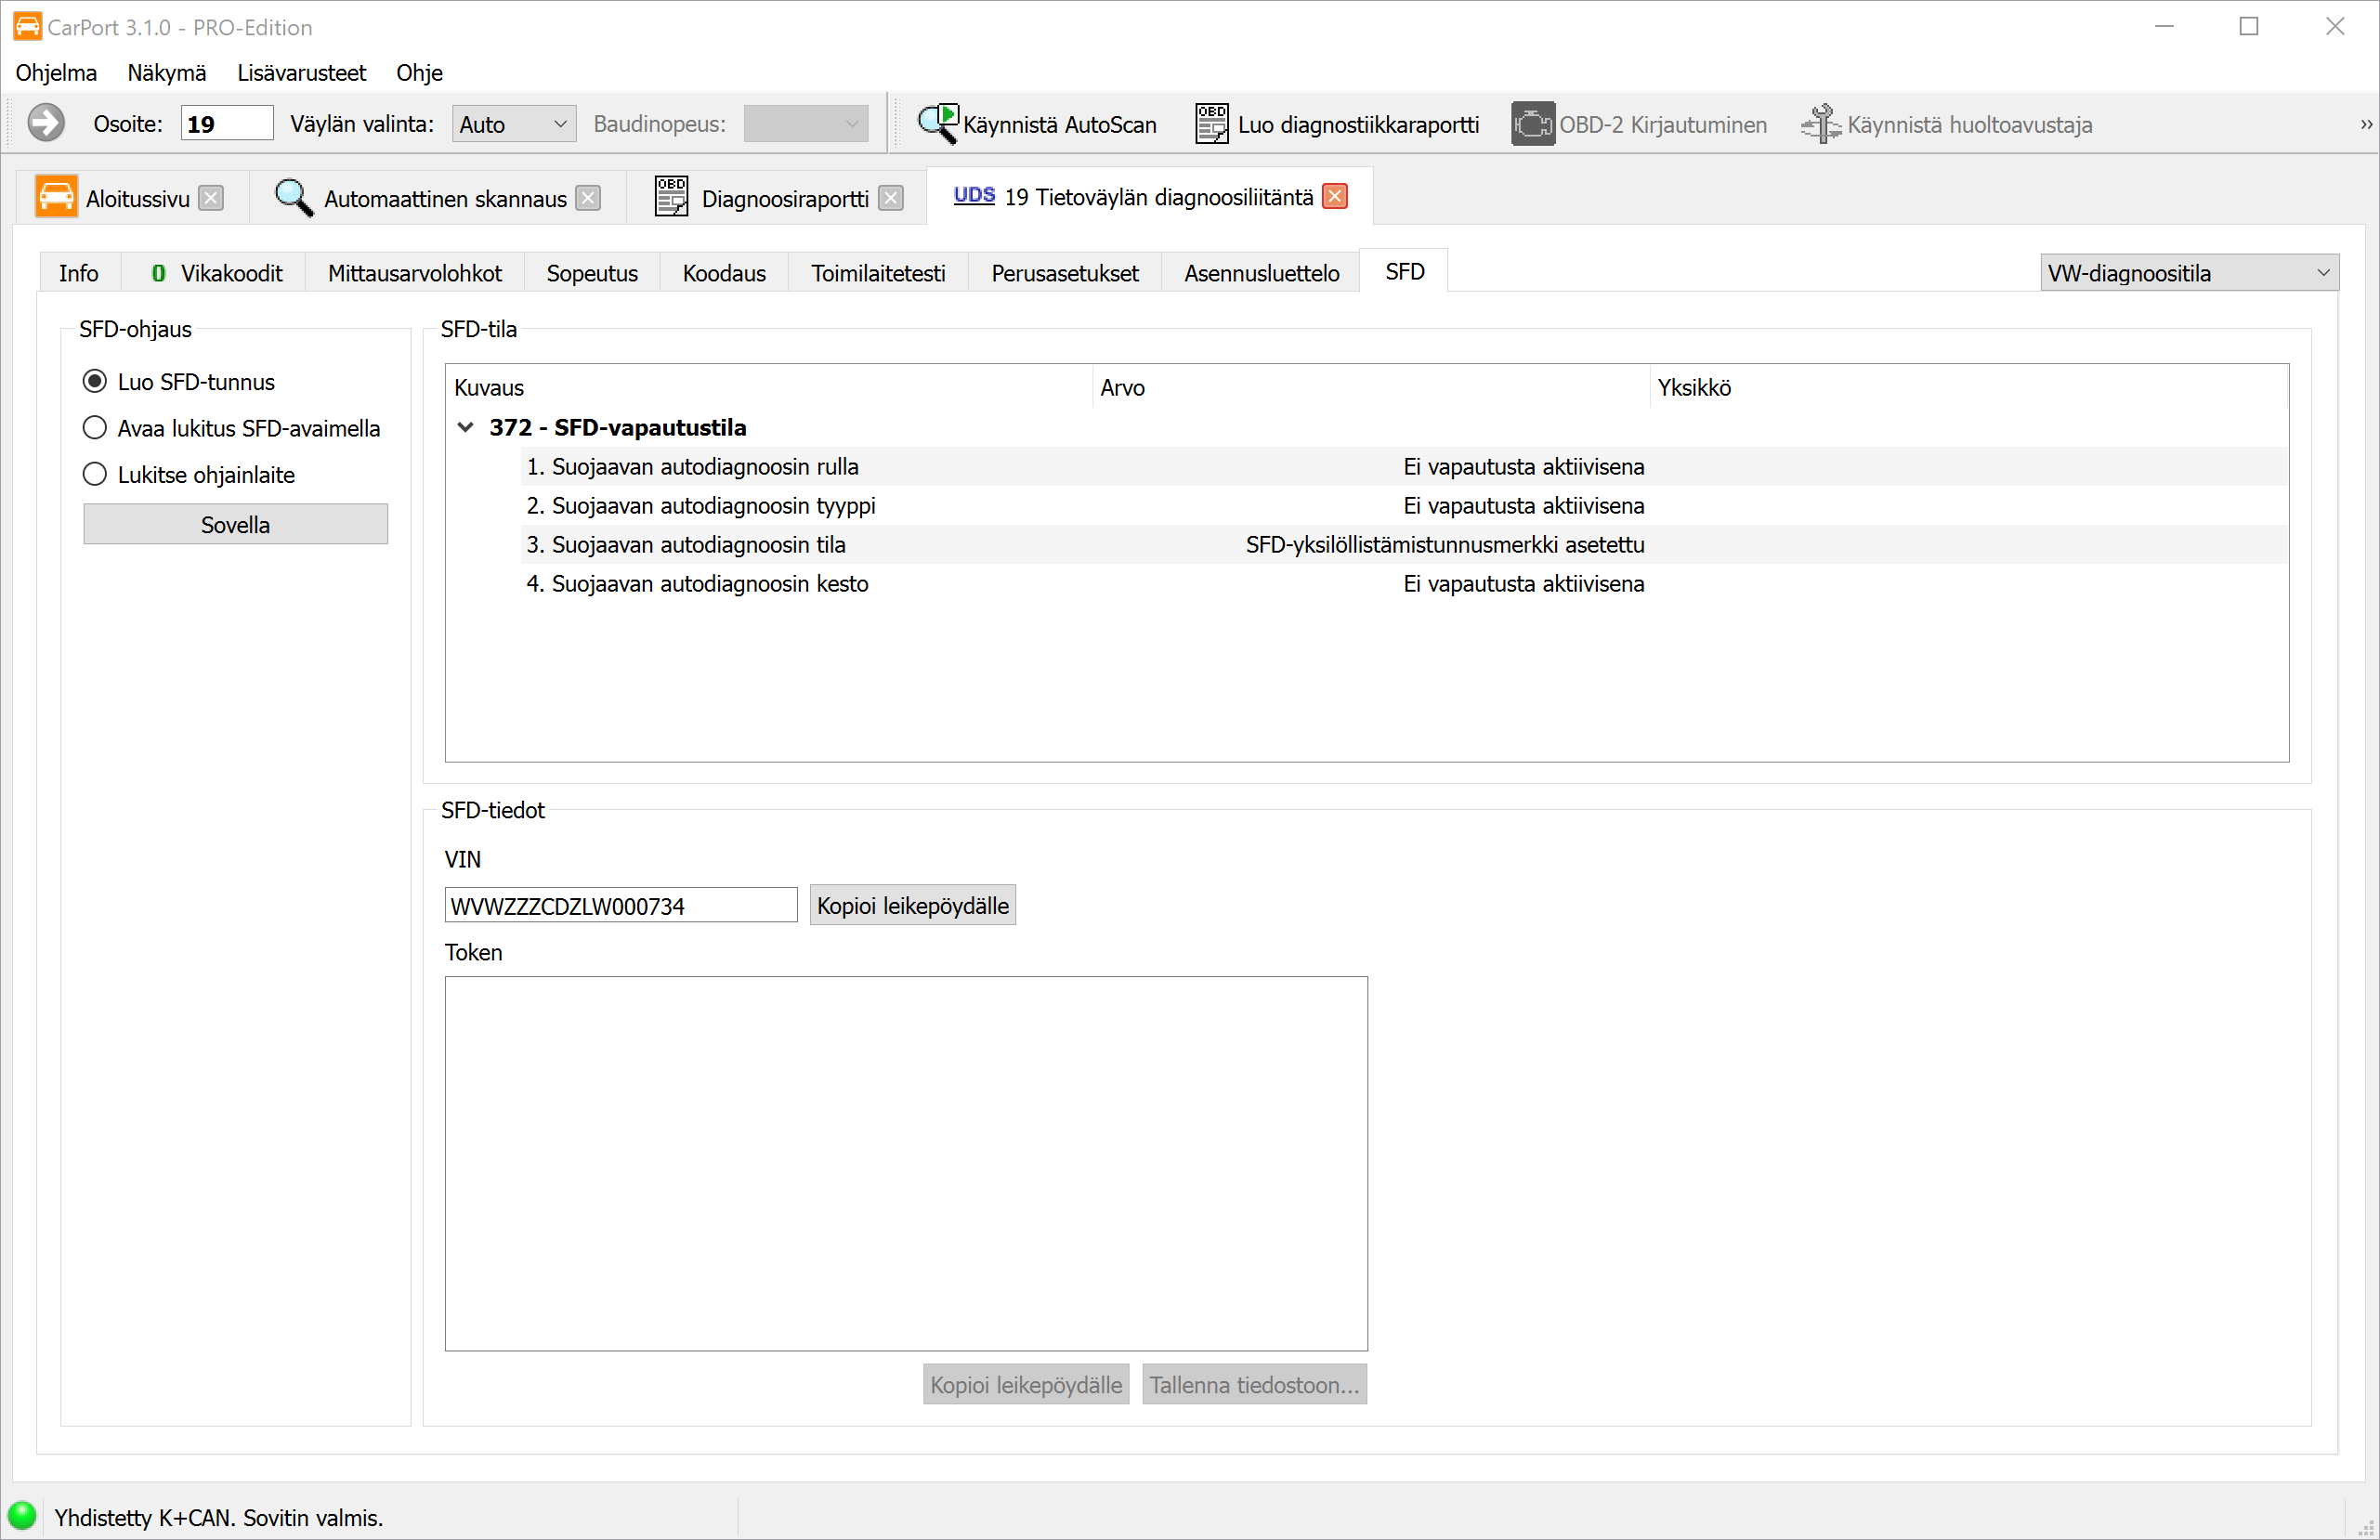Screen dimensions: 2380x1540
Task: Click the Käynnistä AutoScan magnifier icon
Action: pyautogui.click(x=938, y=124)
